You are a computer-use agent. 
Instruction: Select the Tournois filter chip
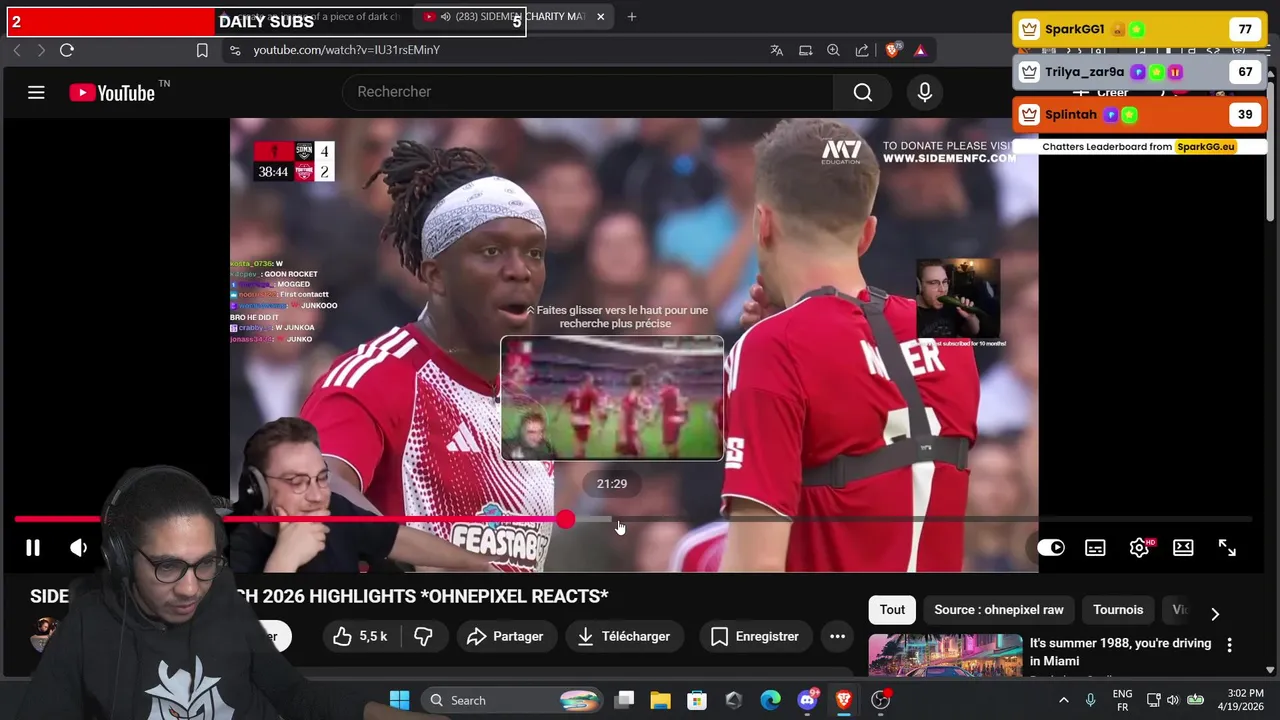click(x=1118, y=609)
